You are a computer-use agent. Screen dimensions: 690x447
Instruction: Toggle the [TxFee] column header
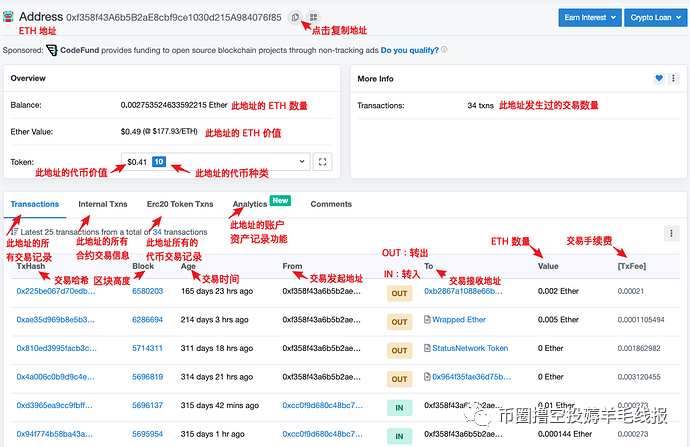pos(631,267)
